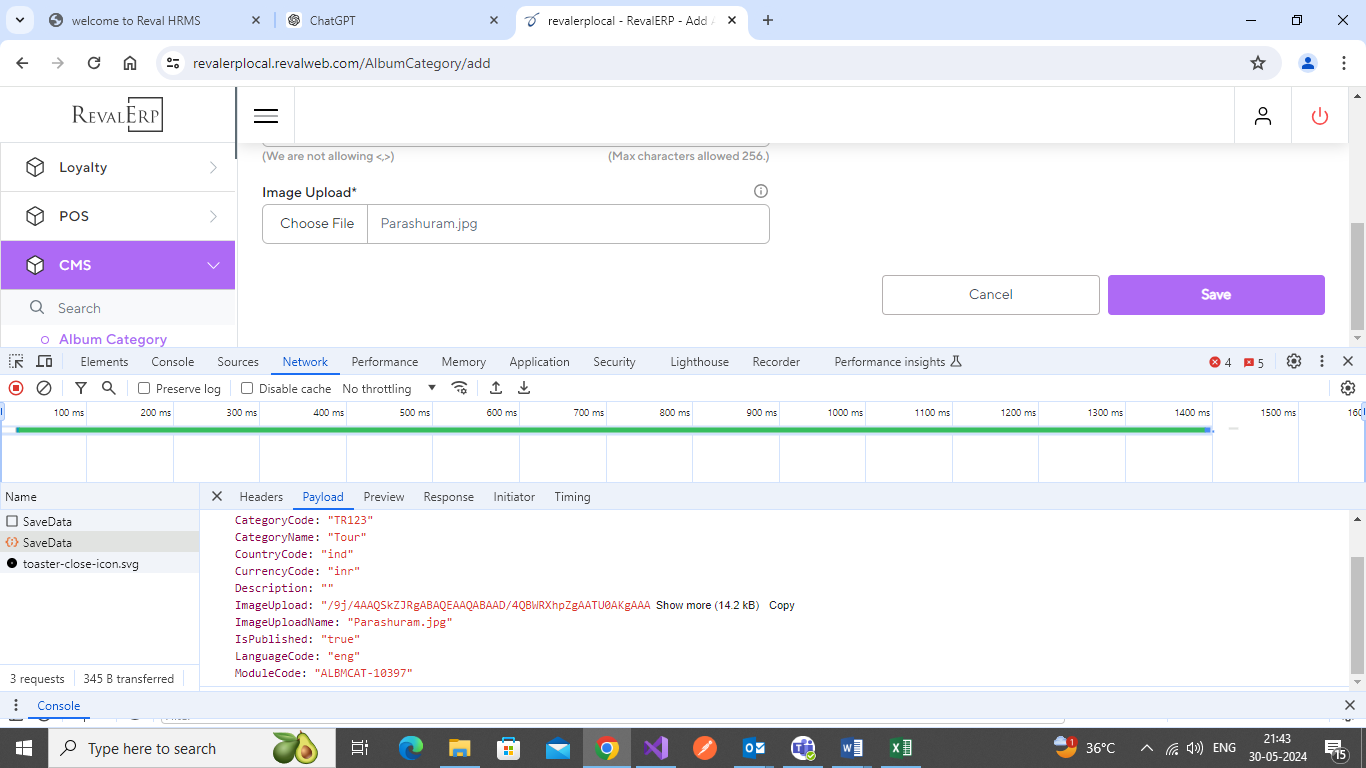
Task: Switch to the Response tab
Action: click(x=448, y=497)
